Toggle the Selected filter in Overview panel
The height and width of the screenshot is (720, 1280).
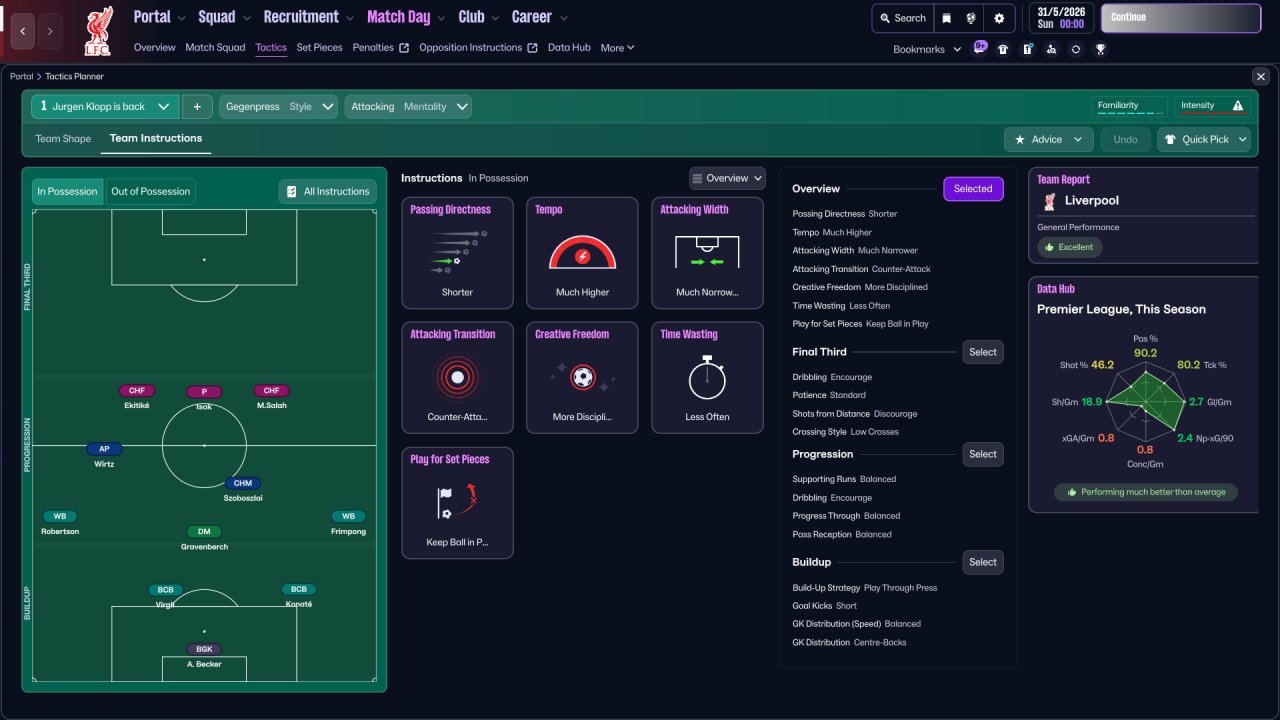coord(973,189)
